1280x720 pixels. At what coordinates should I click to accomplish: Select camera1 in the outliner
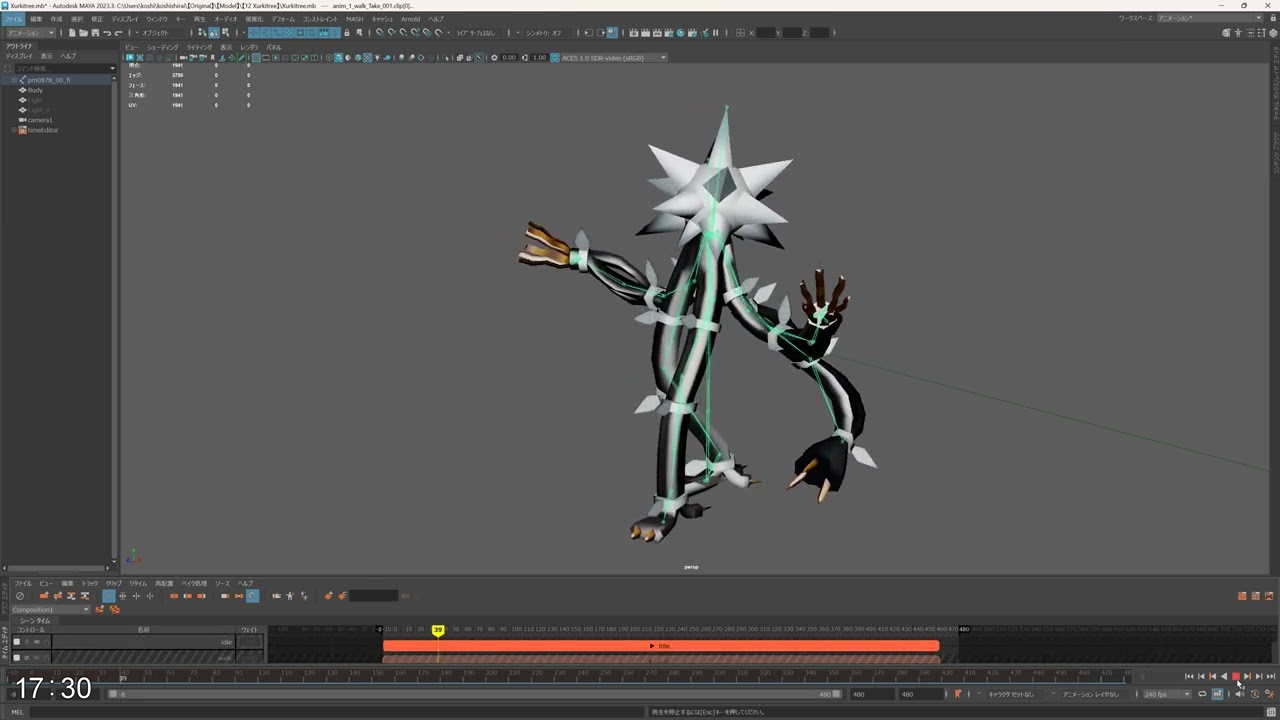[40, 120]
